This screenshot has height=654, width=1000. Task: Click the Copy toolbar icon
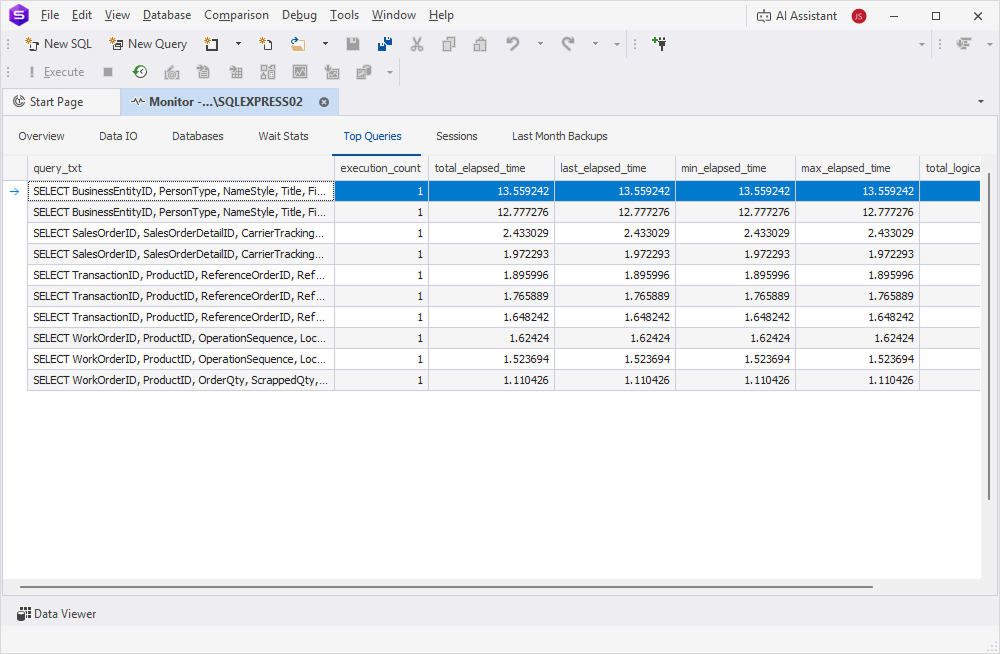pyautogui.click(x=449, y=44)
